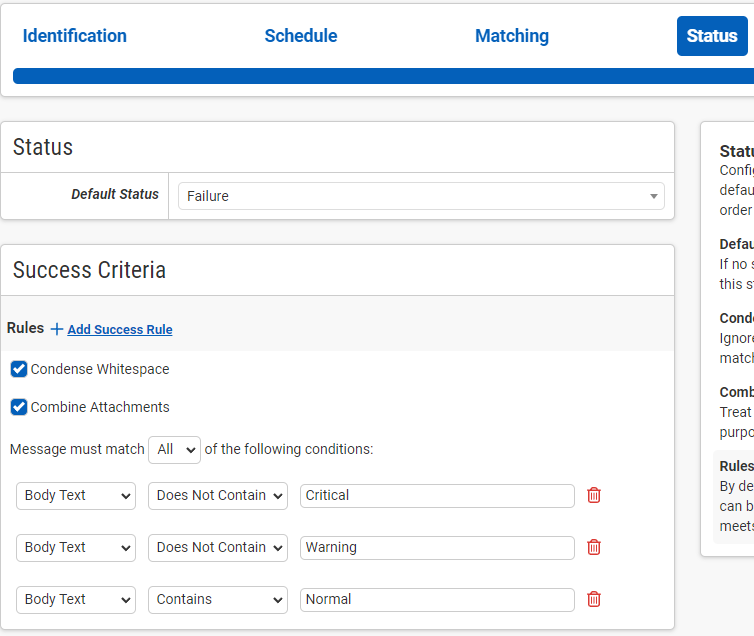The height and width of the screenshot is (636, 754).
Task: Open the Contains operator dropdown for Normal
Action: click(x=218, y=599)
